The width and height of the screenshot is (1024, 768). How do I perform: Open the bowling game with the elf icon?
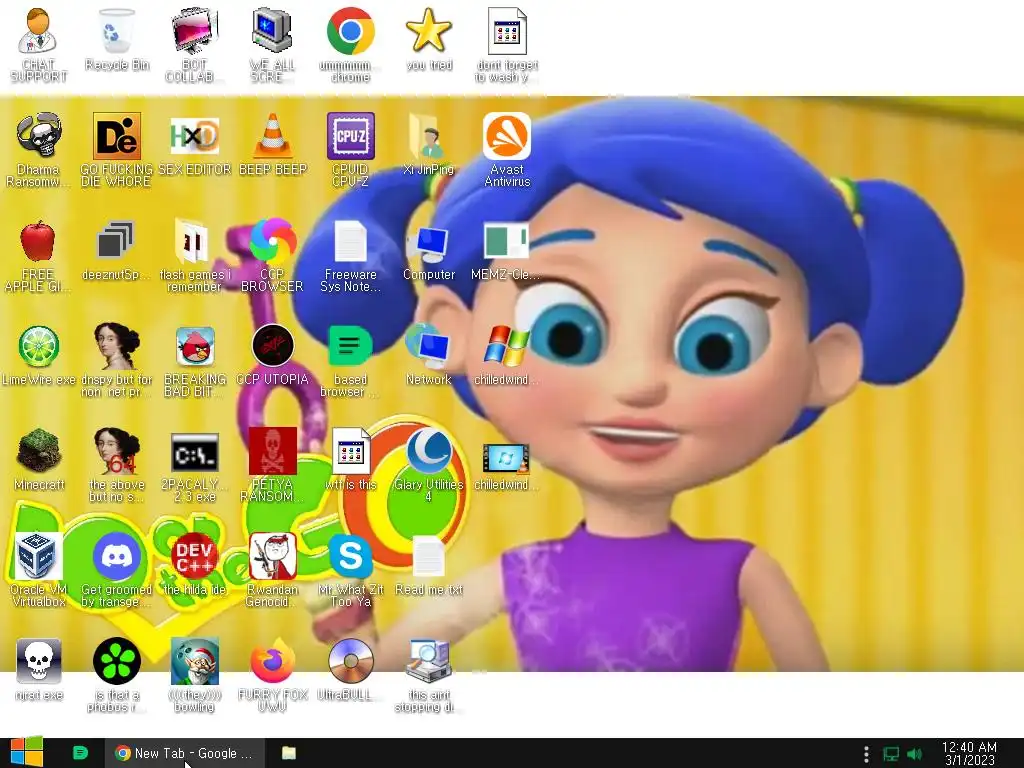(x=194, y=675)
